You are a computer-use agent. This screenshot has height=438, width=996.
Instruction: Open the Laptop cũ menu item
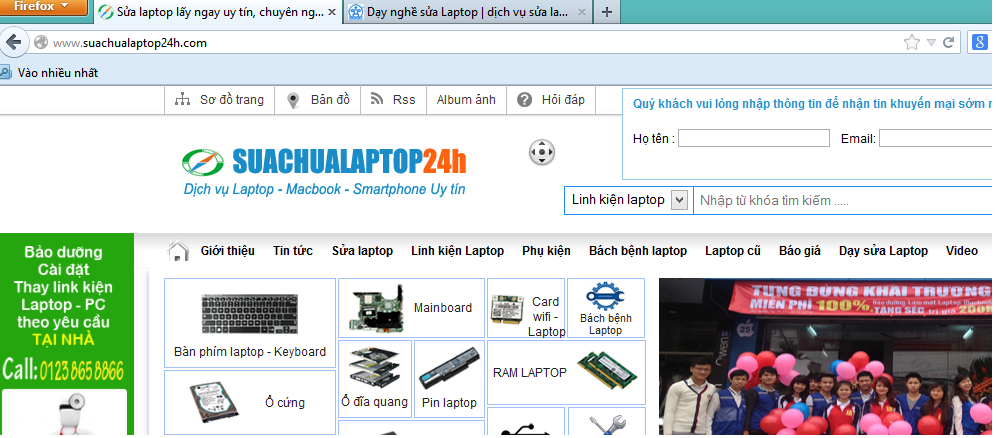point(733,251)
